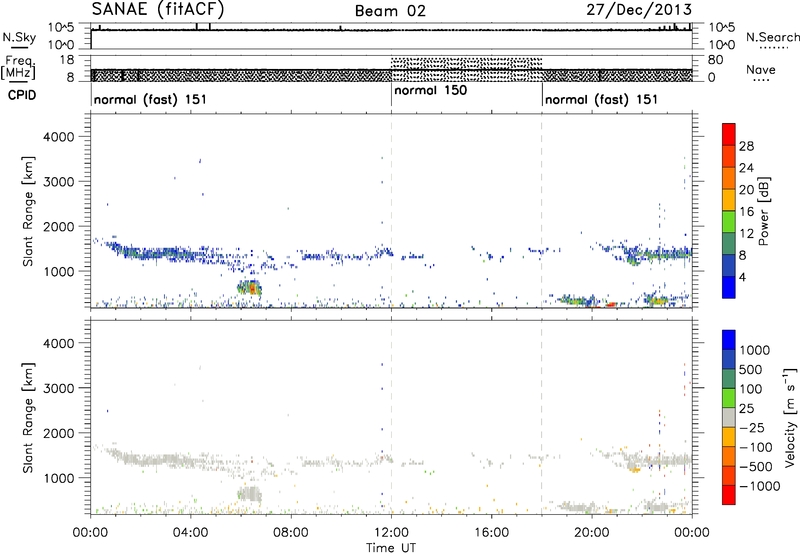Click the Freq. [MHz] axis label
The width and height of the screenshot is (800, 554).
click(x=19, y=67)
